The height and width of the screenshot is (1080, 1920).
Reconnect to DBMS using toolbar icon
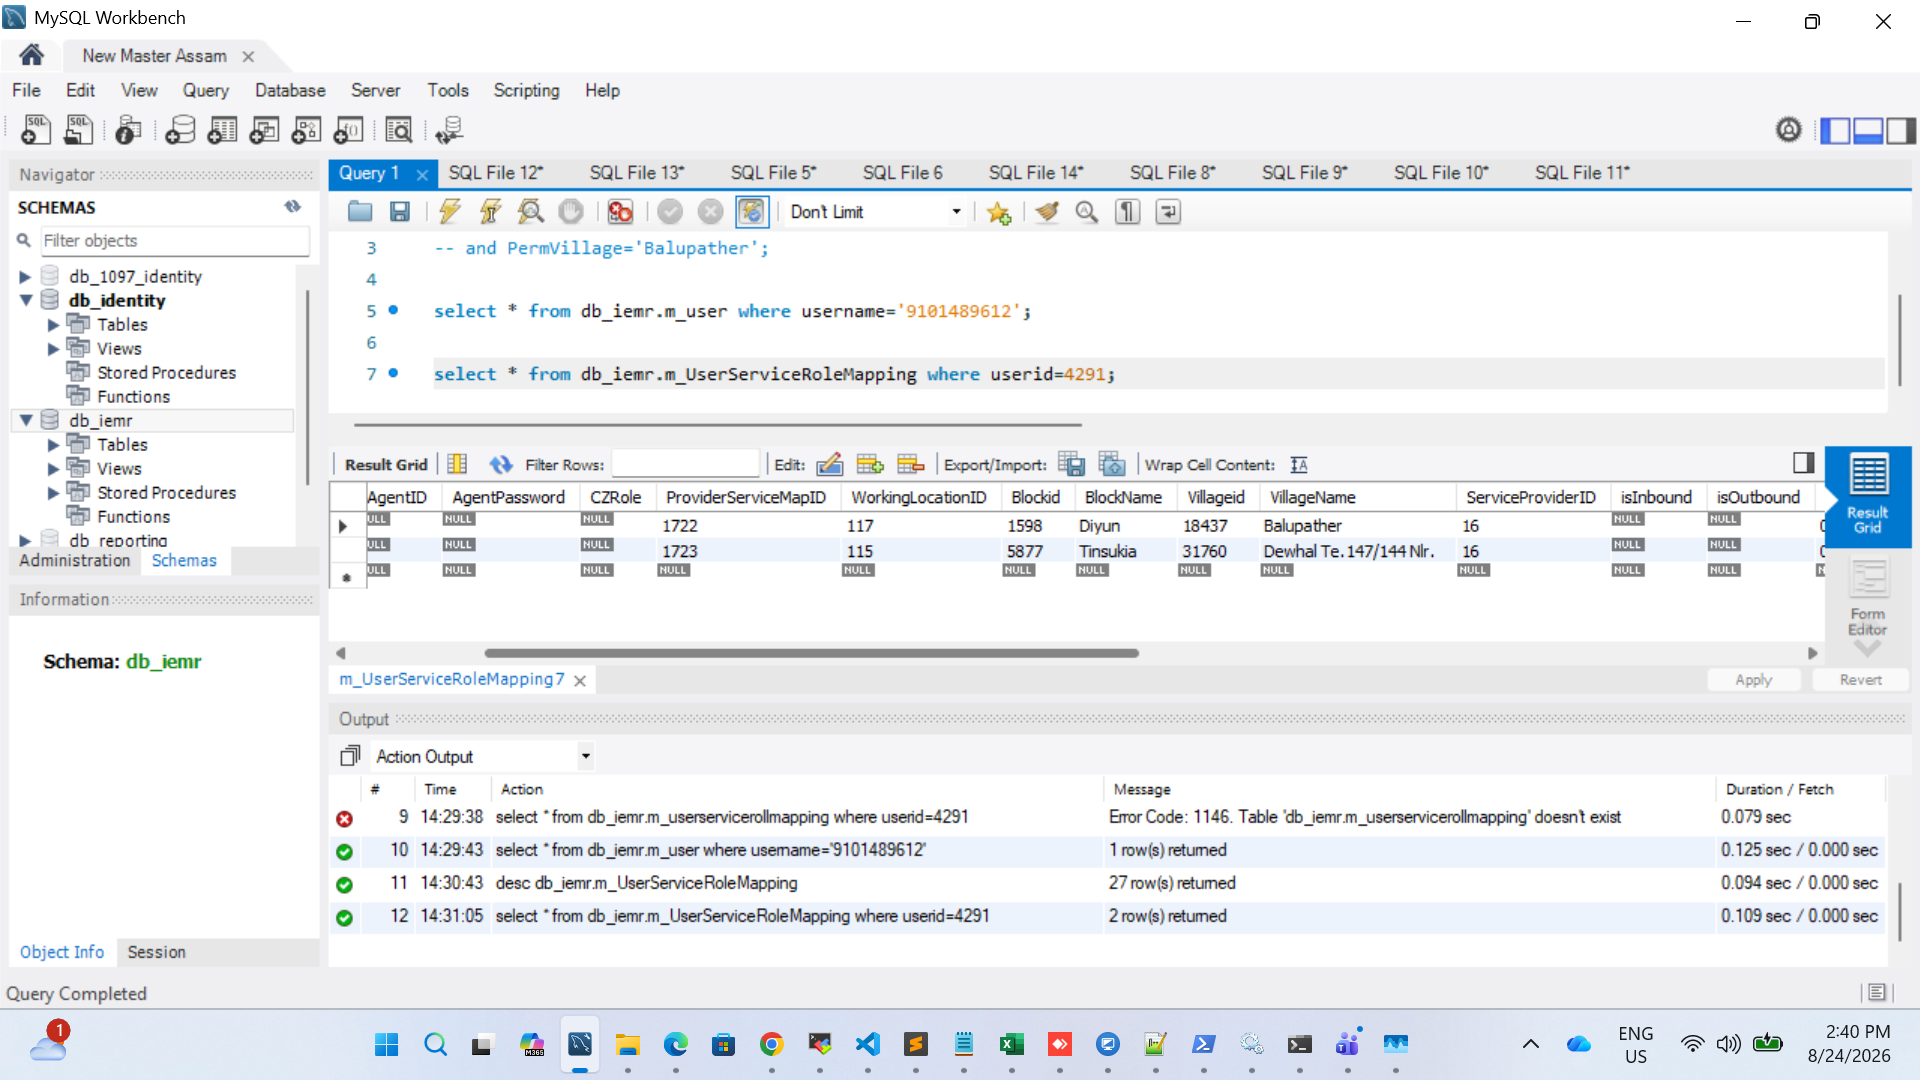pos(449,130)
